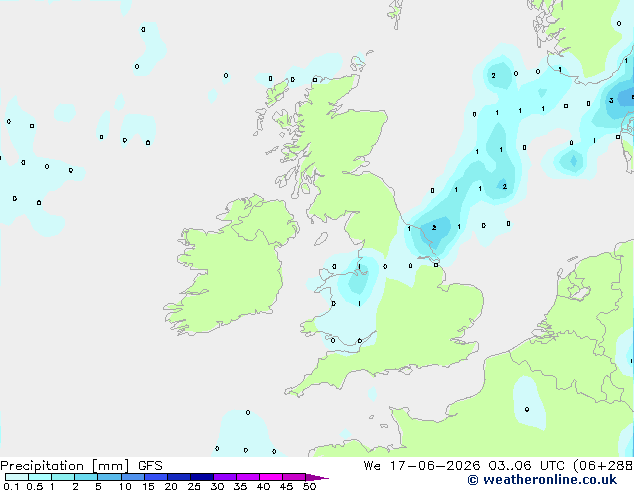Viewport: 634px width, 490px height.
Task: Click the legend scale label "25"
Action: tap(194, 486)
